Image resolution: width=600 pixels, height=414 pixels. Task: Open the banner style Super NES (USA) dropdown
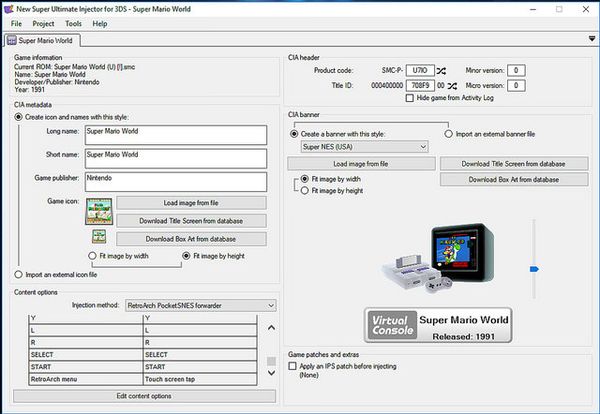(364, 147)
